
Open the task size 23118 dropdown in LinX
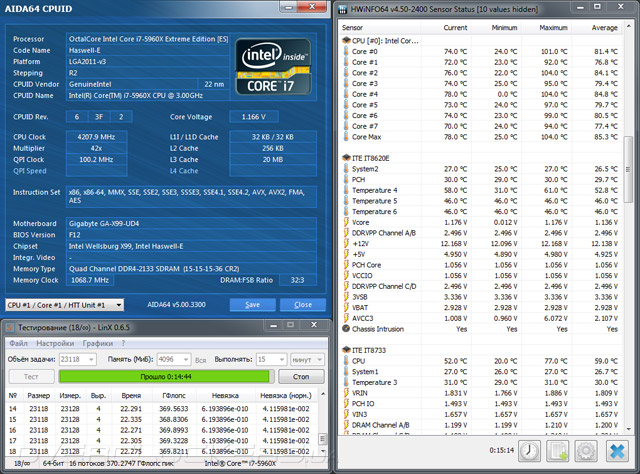coord(78,359)
